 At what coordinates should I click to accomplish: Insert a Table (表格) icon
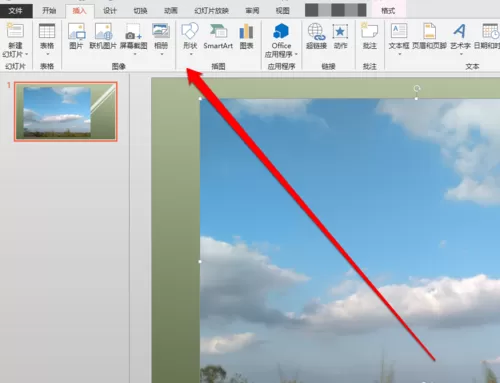pyautogui.click(x=47, y=31)
